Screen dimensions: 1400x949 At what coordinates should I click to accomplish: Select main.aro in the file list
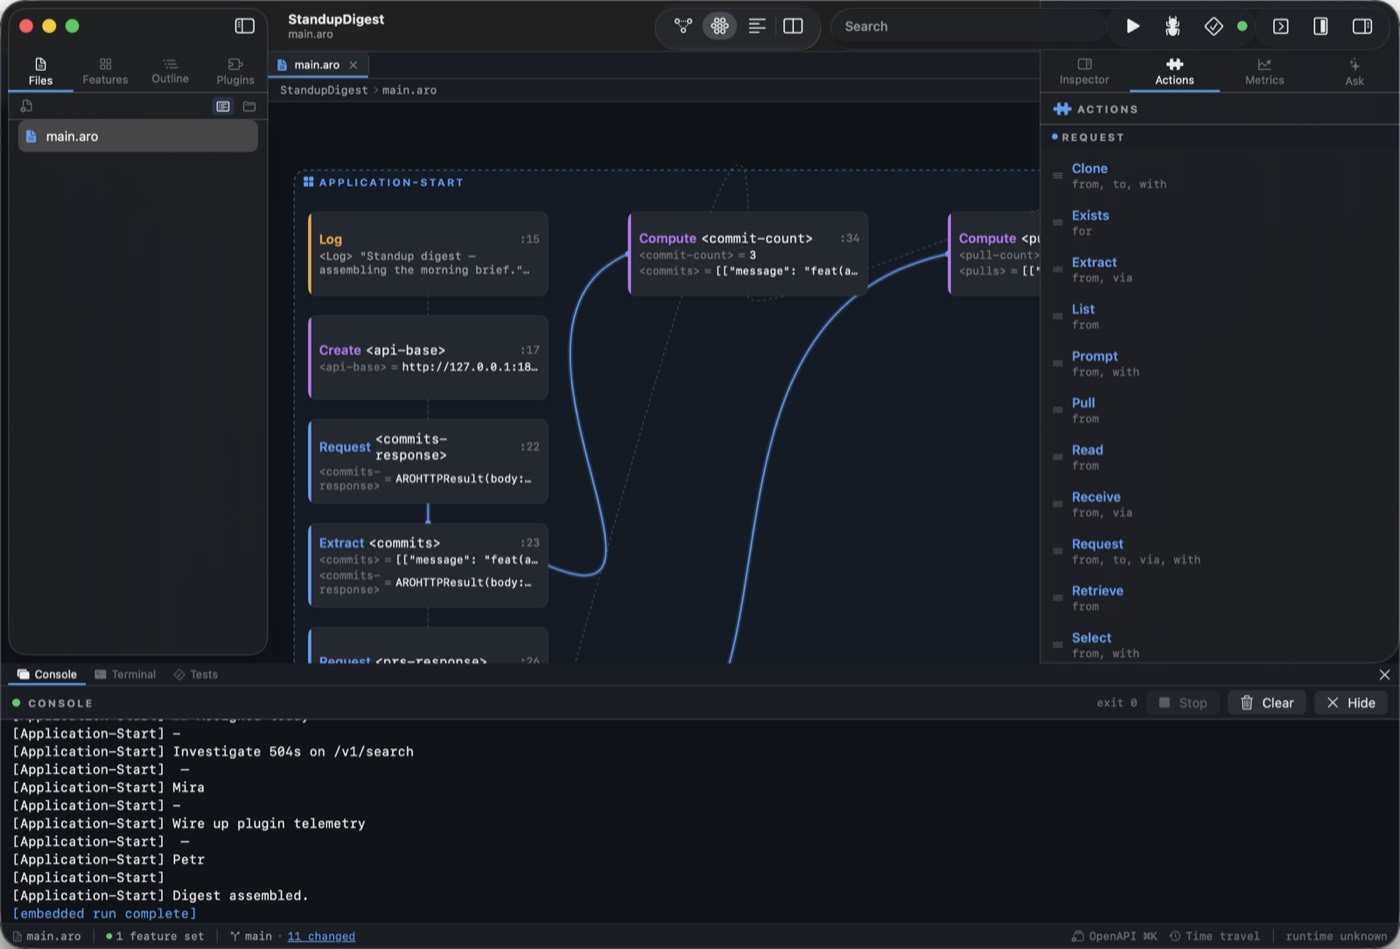(x=138, y=136)
